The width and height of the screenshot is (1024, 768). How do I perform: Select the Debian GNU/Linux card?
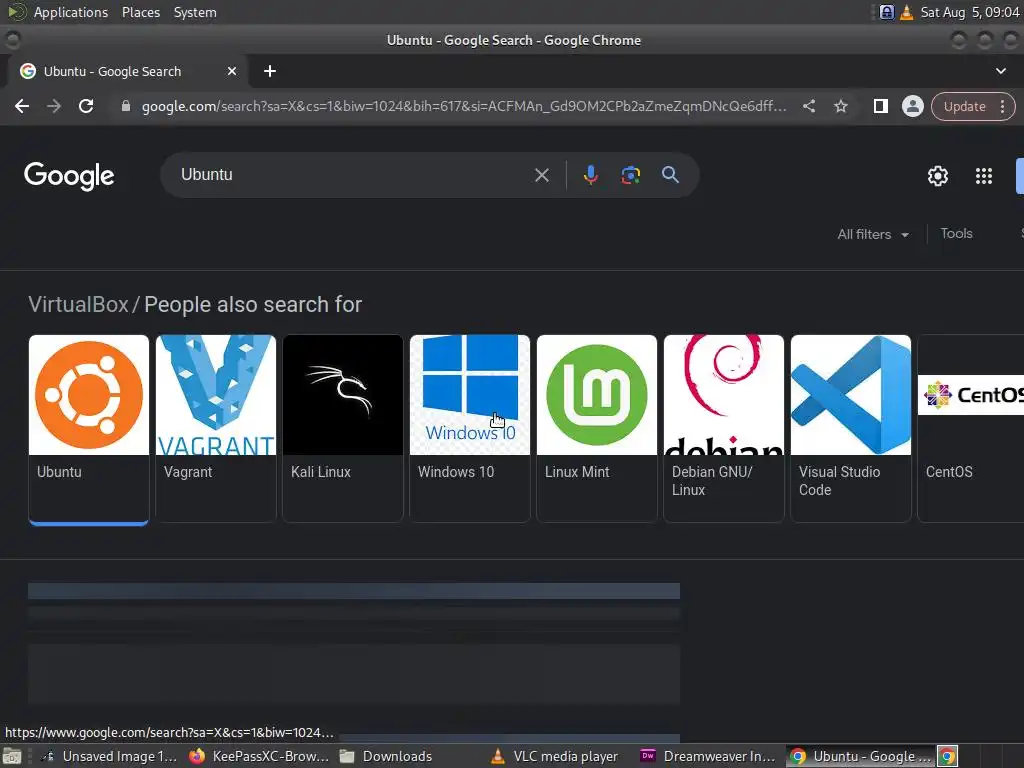coord(724,429)
